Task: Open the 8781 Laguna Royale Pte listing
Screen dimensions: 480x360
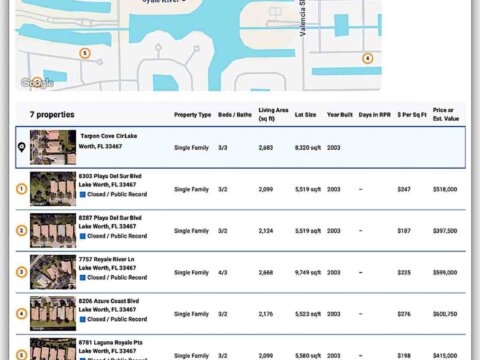Action: 110,342
